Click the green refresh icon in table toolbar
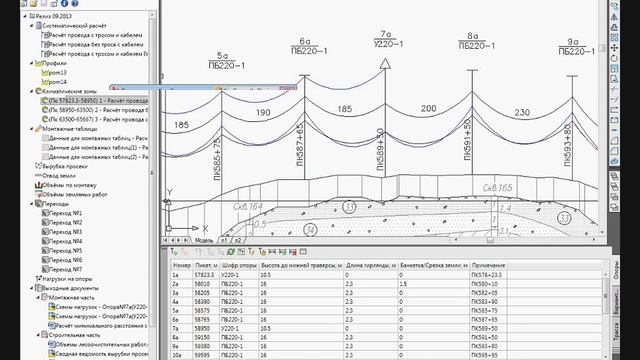This screenshot has width=640, height=360. coord(231,252)
